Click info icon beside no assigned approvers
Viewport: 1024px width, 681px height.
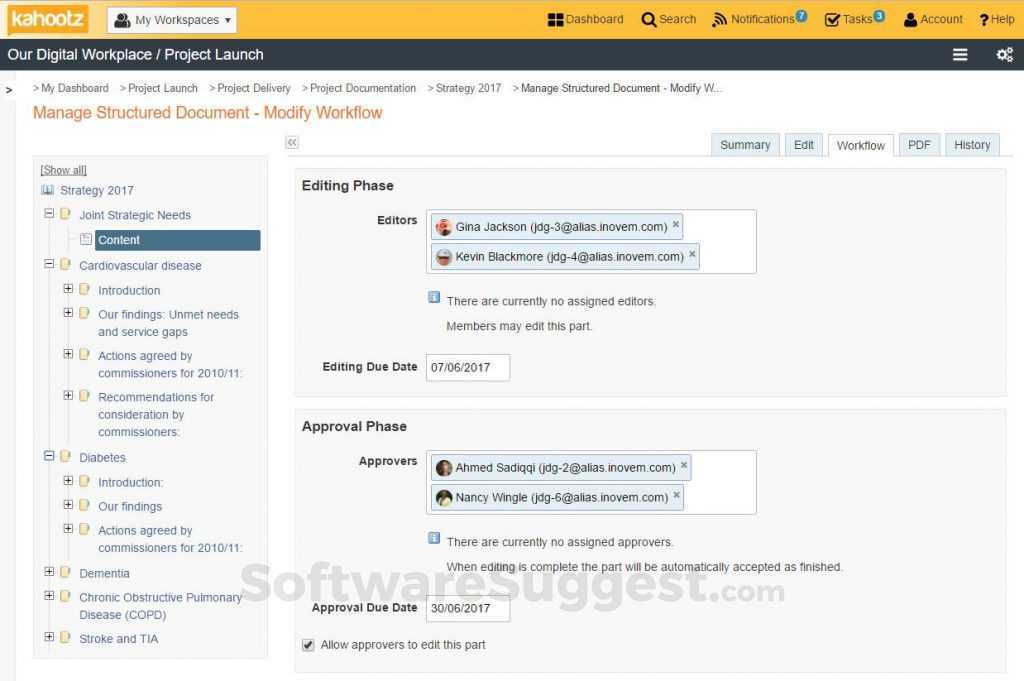(434, 538)
